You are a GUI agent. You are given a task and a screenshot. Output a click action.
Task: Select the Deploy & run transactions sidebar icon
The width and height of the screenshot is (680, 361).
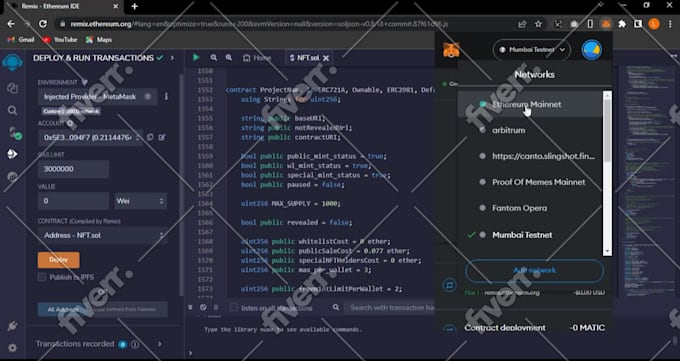coord(12,154)
